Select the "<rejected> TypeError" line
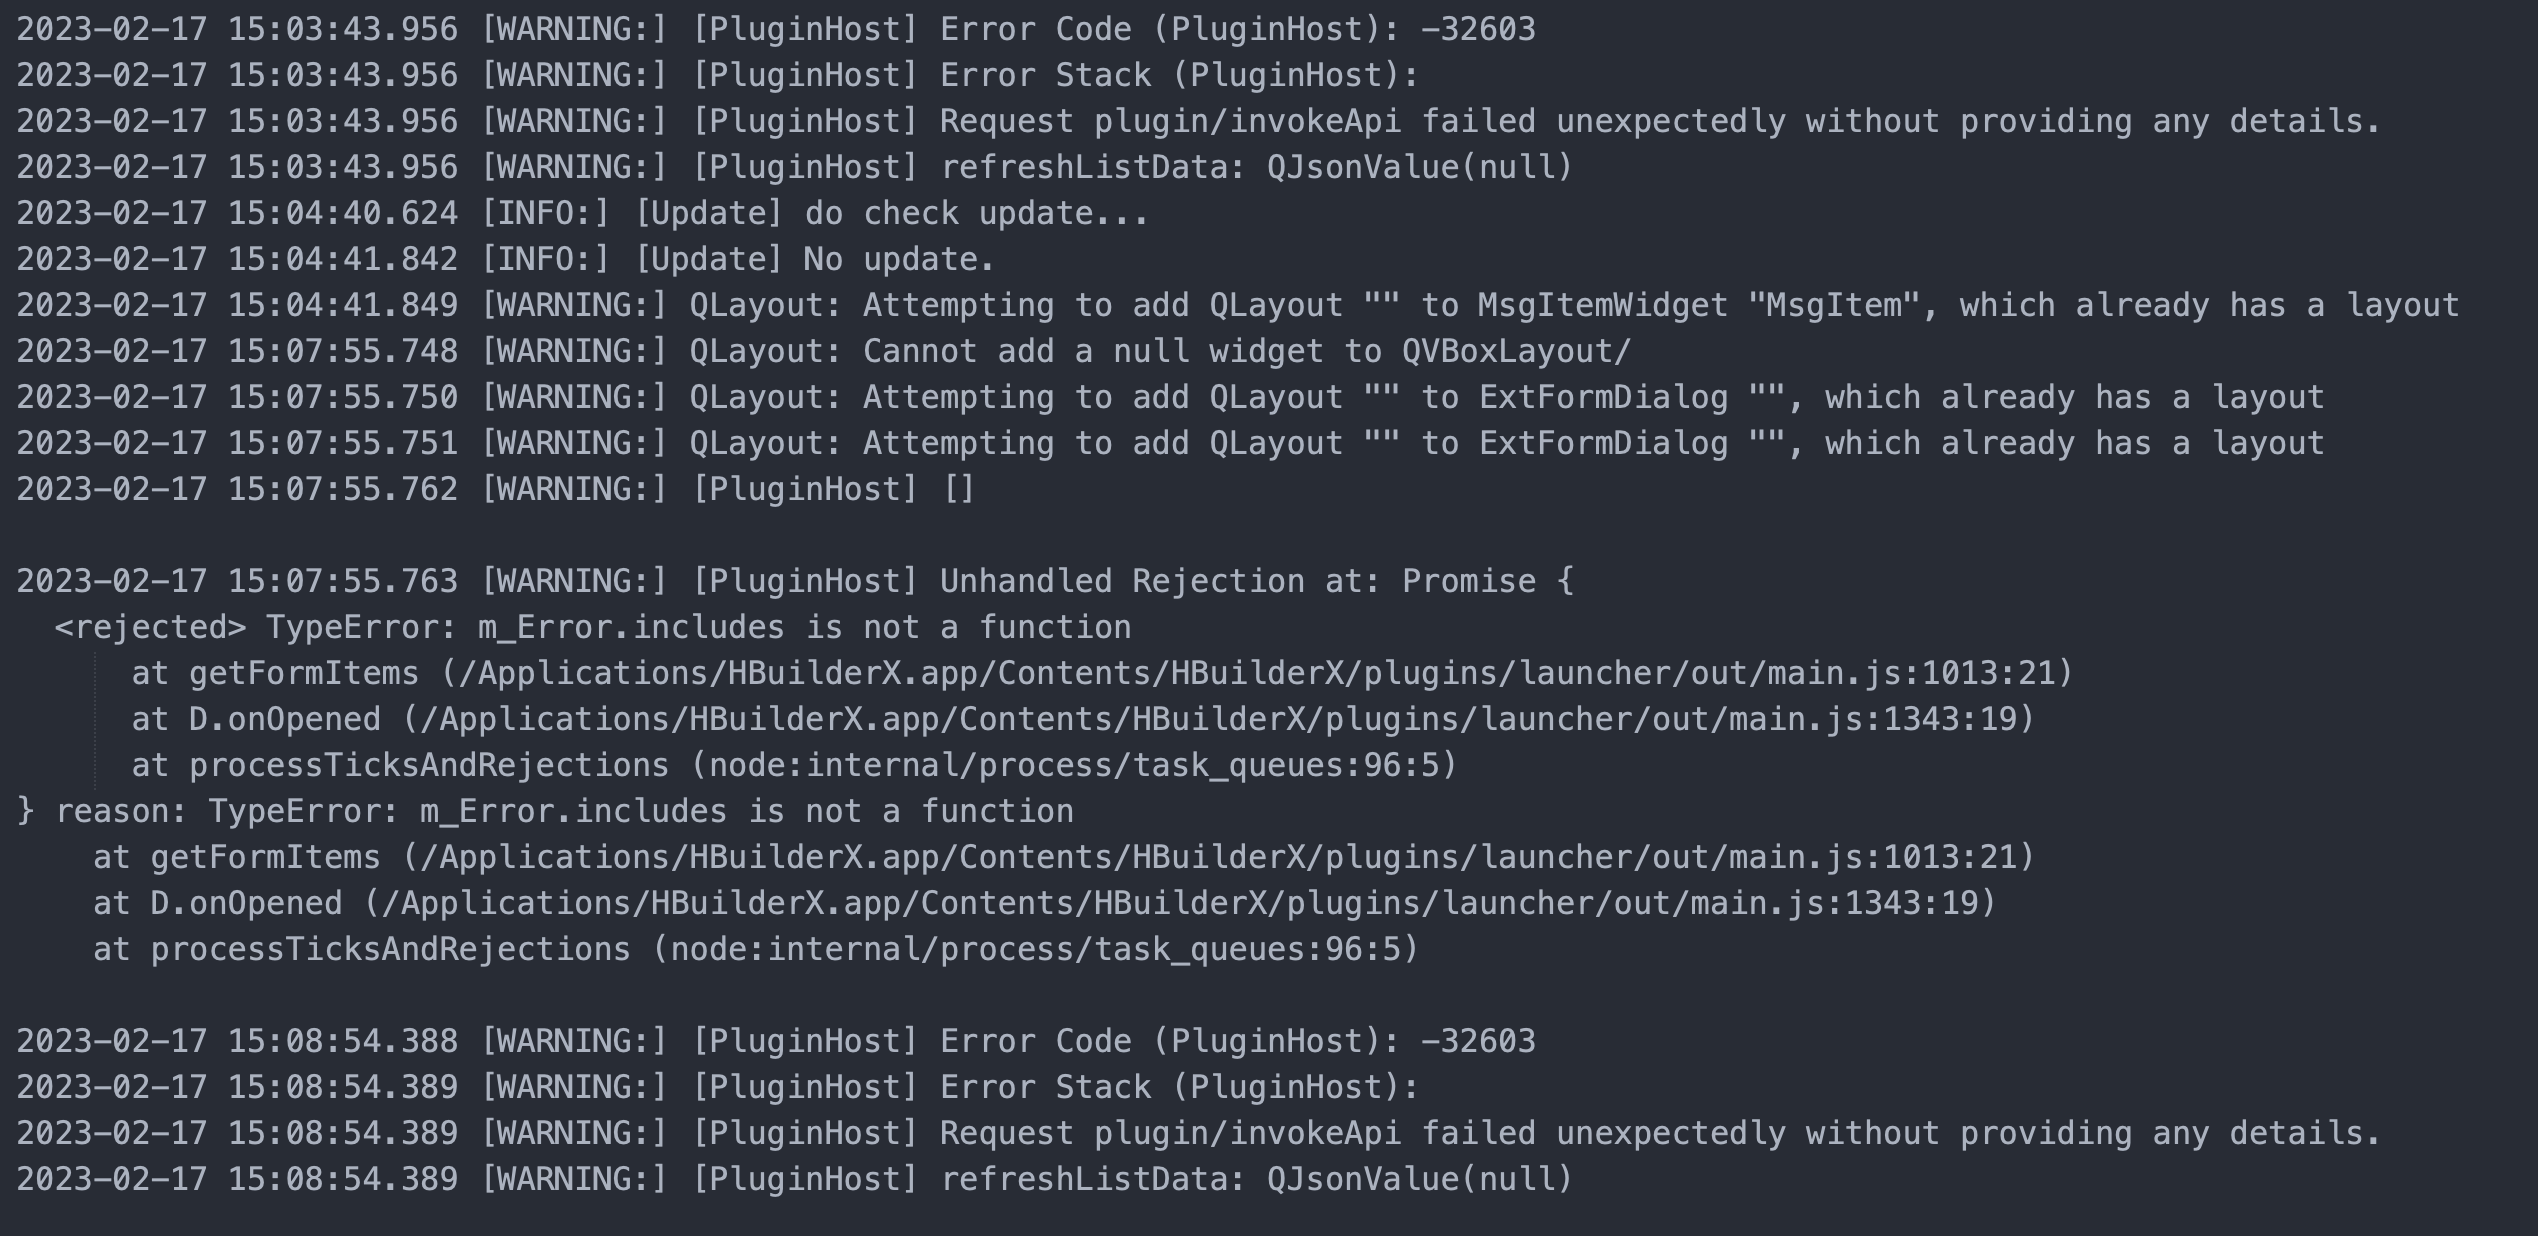The image size is (2538, 1236). [592, 627]
